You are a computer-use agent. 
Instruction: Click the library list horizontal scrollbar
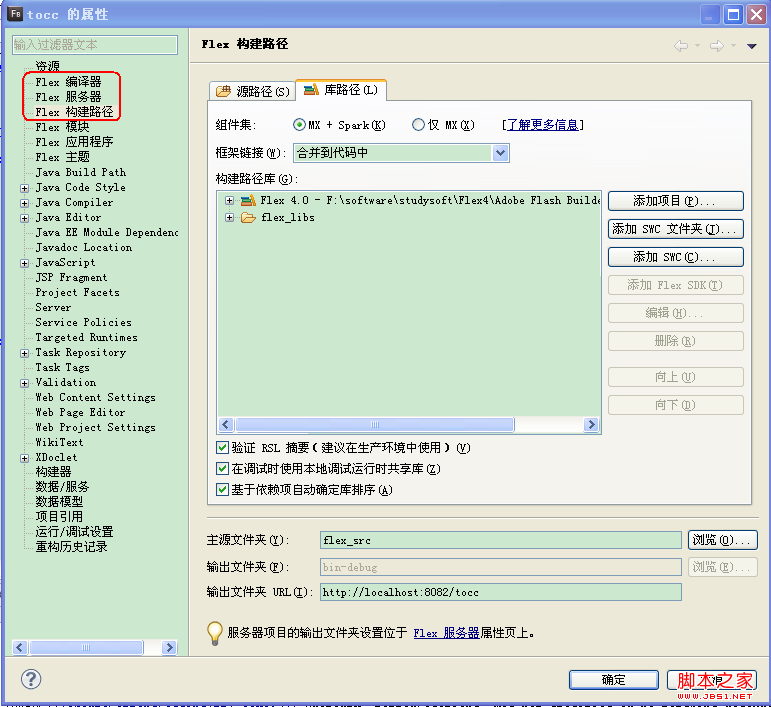(x=408, y=425)
